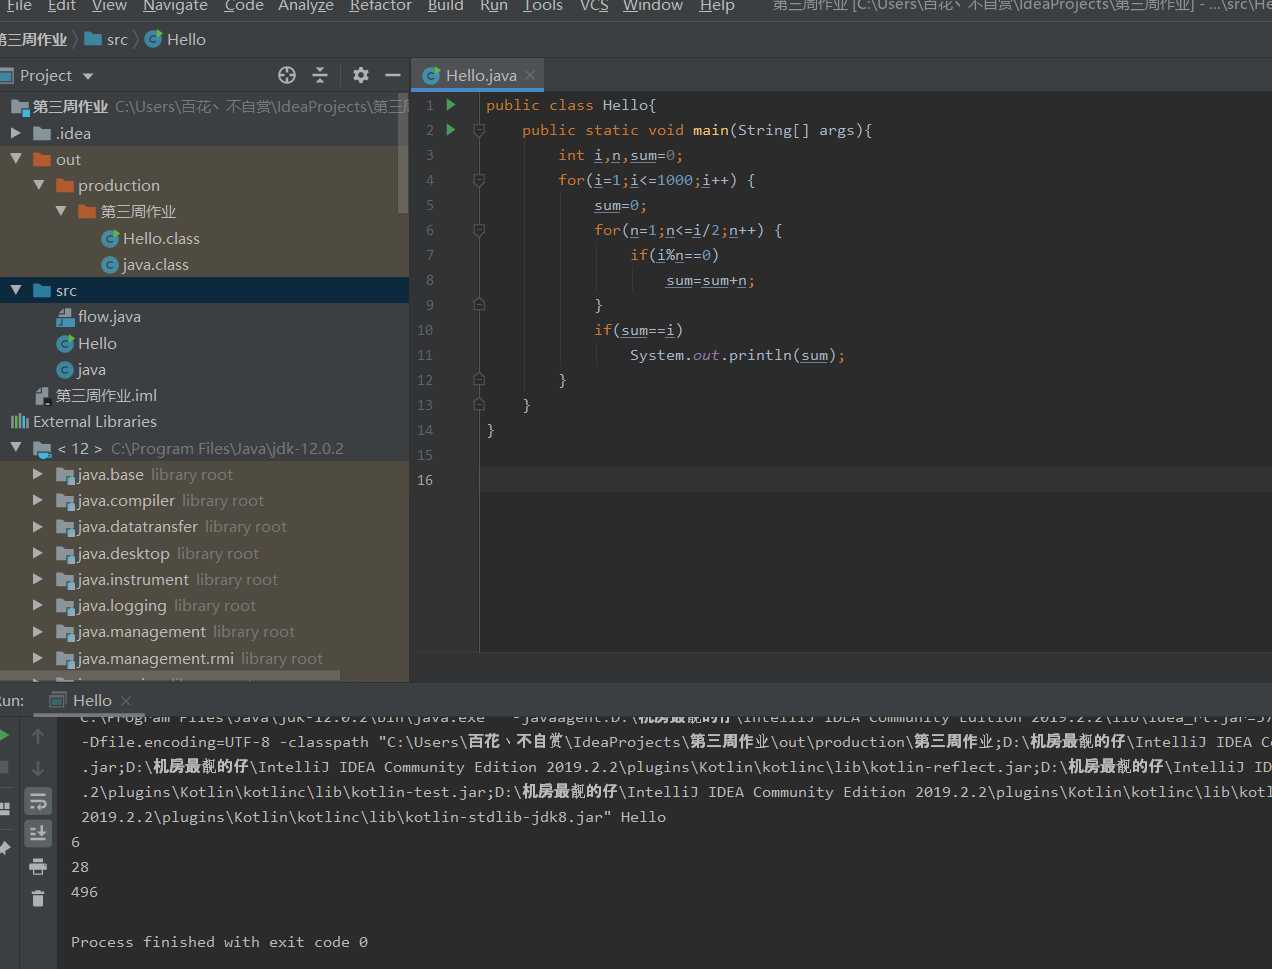Open the Help menu
Image resolution: width=1272 pixels, height=969 pixels.
717,6
